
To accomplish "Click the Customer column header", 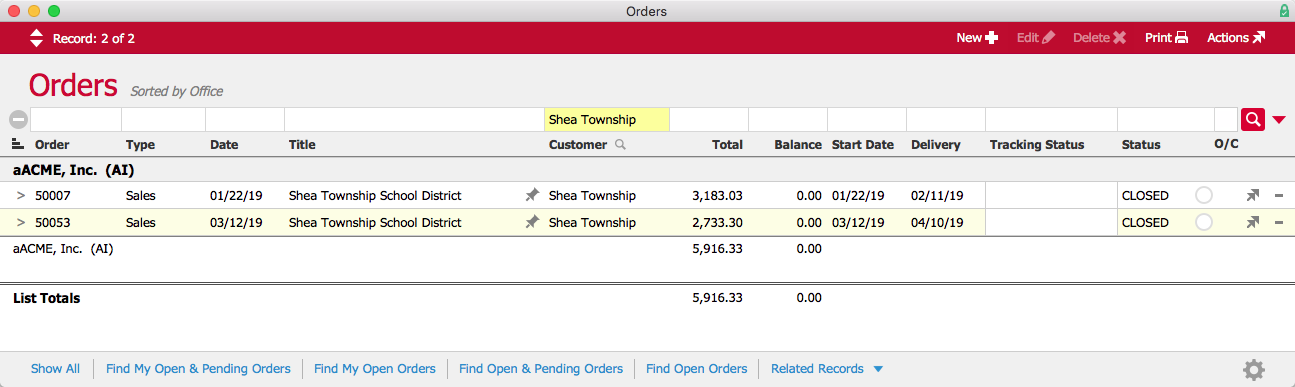I will [x=578, y=145].
